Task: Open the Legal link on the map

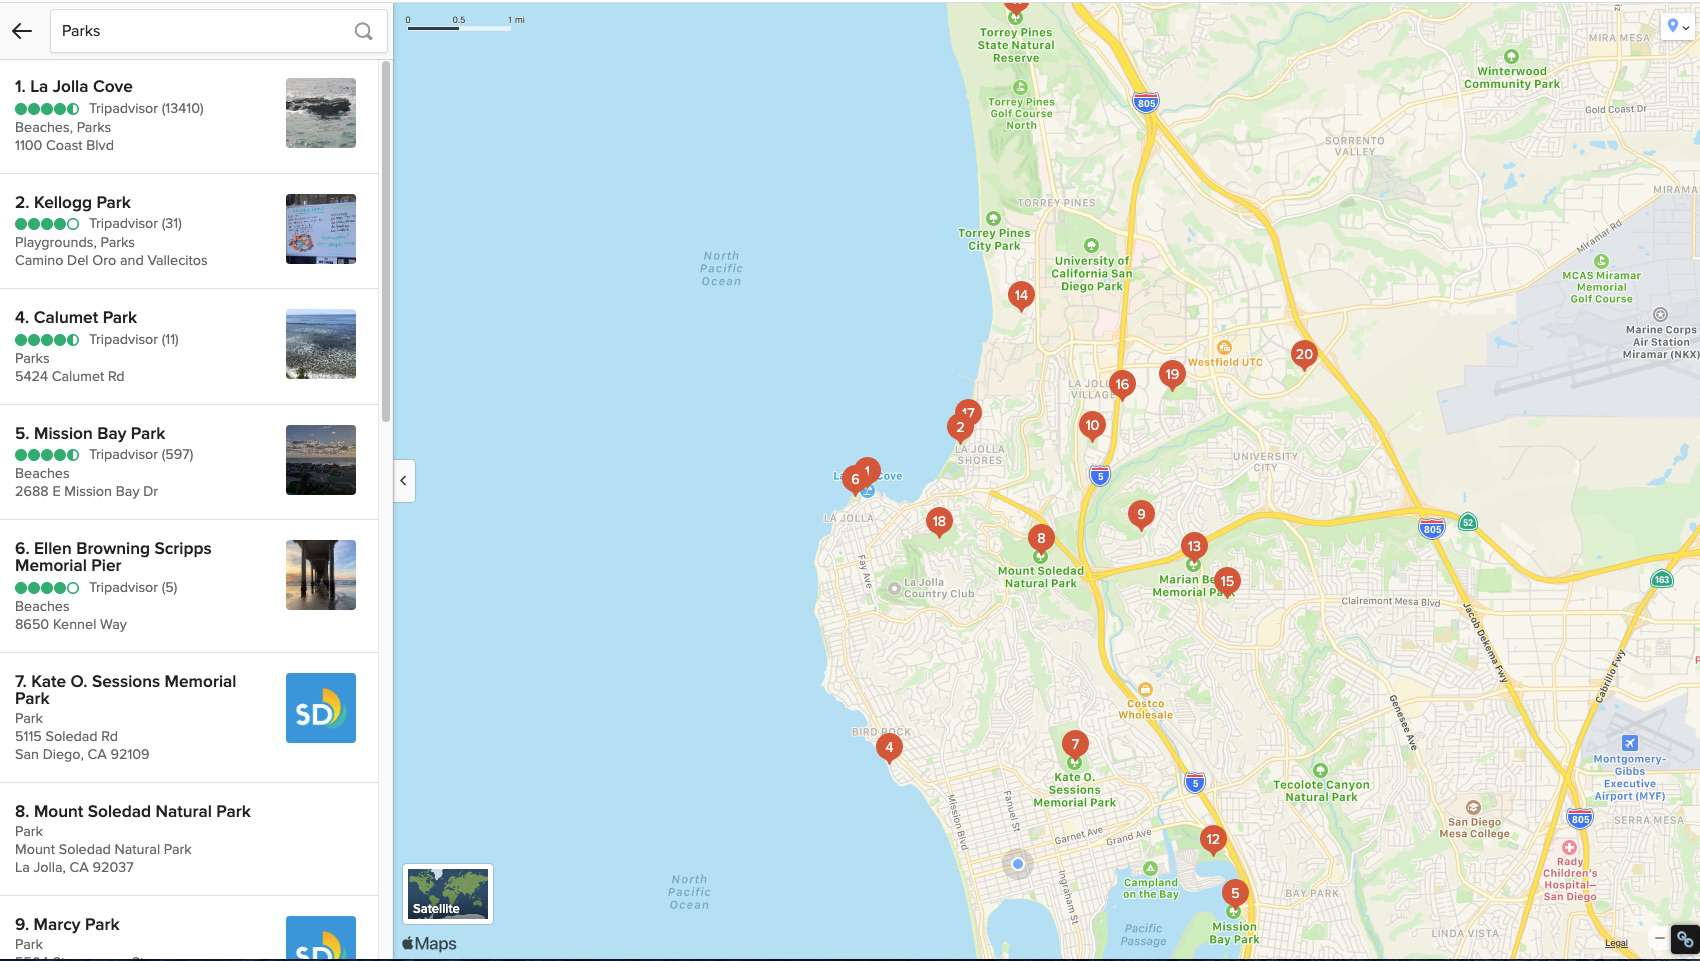Action: (x=1616, y=943)
